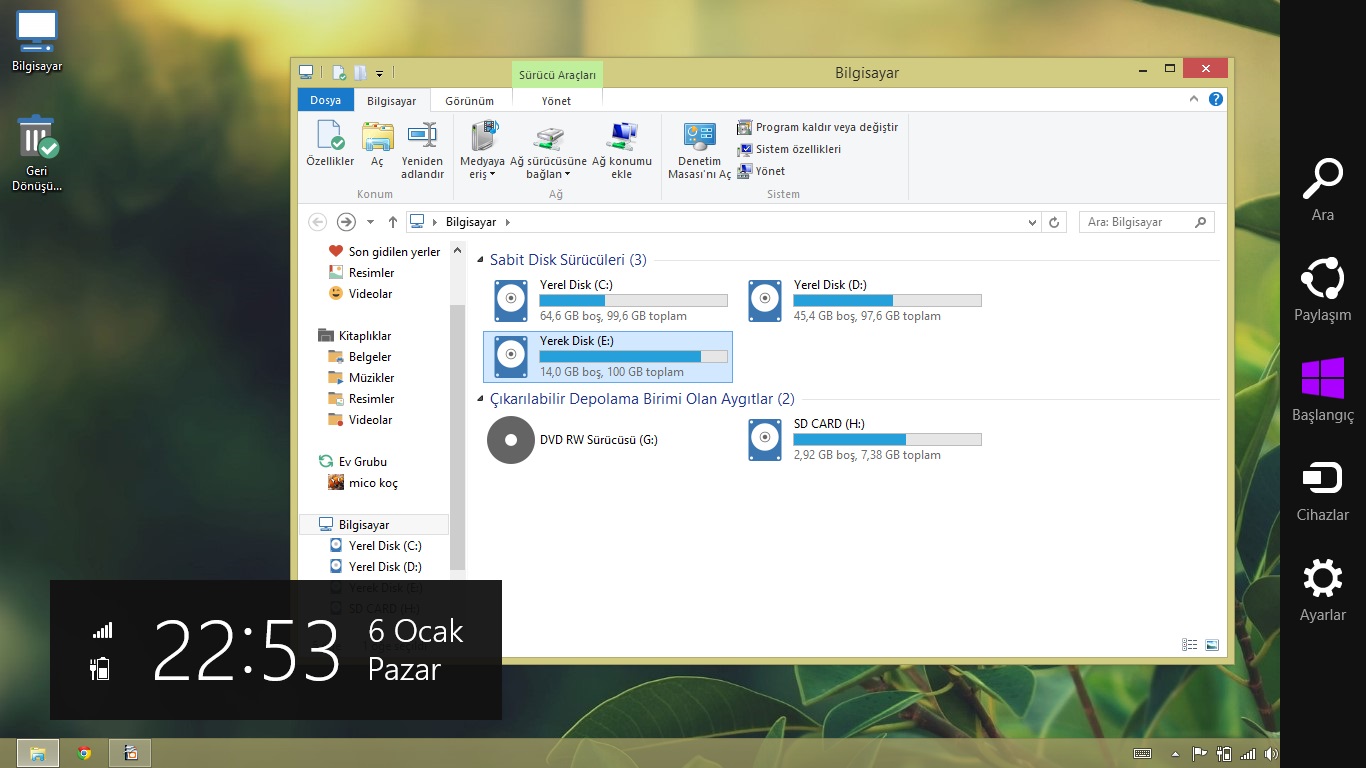Image resolution: width=1366 pixels, height=768 pixels.
Task: Switch to the Yönet ribbon tab
Action: [x=556, y=101]
